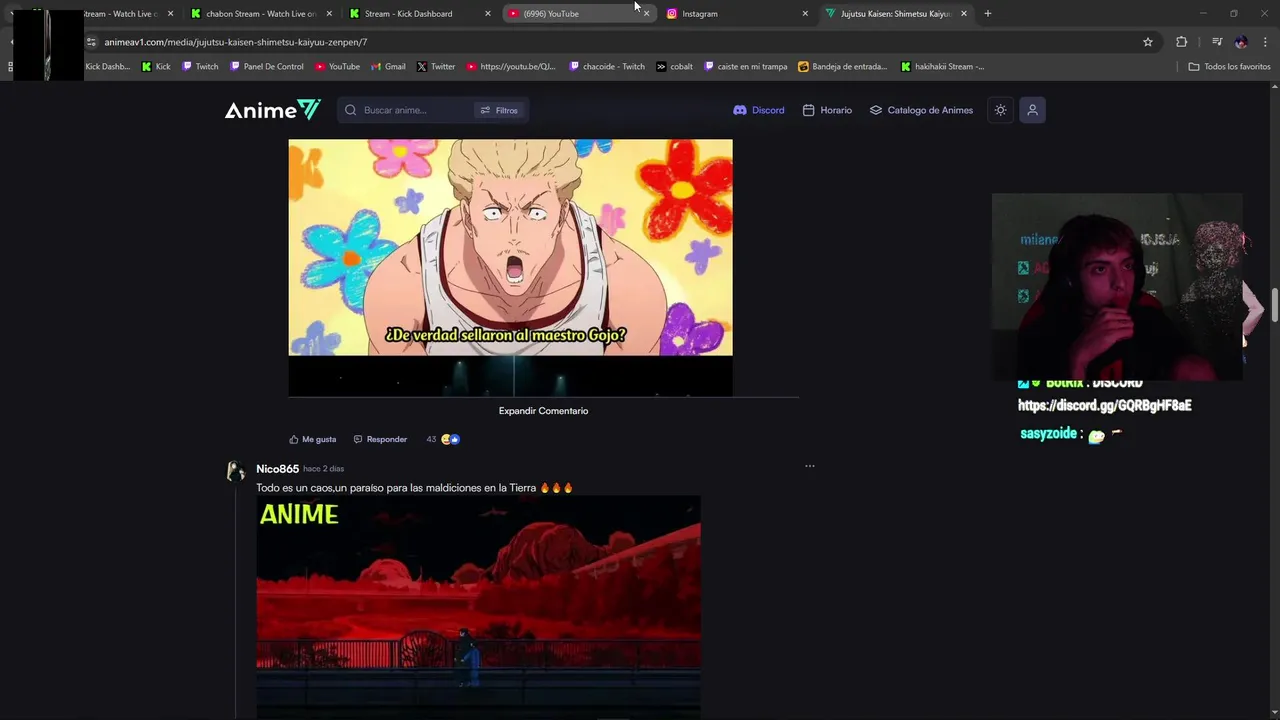Open the https://youtu.be bookmark
Viewport: 1280px width, 720px height.
[511, 67]
